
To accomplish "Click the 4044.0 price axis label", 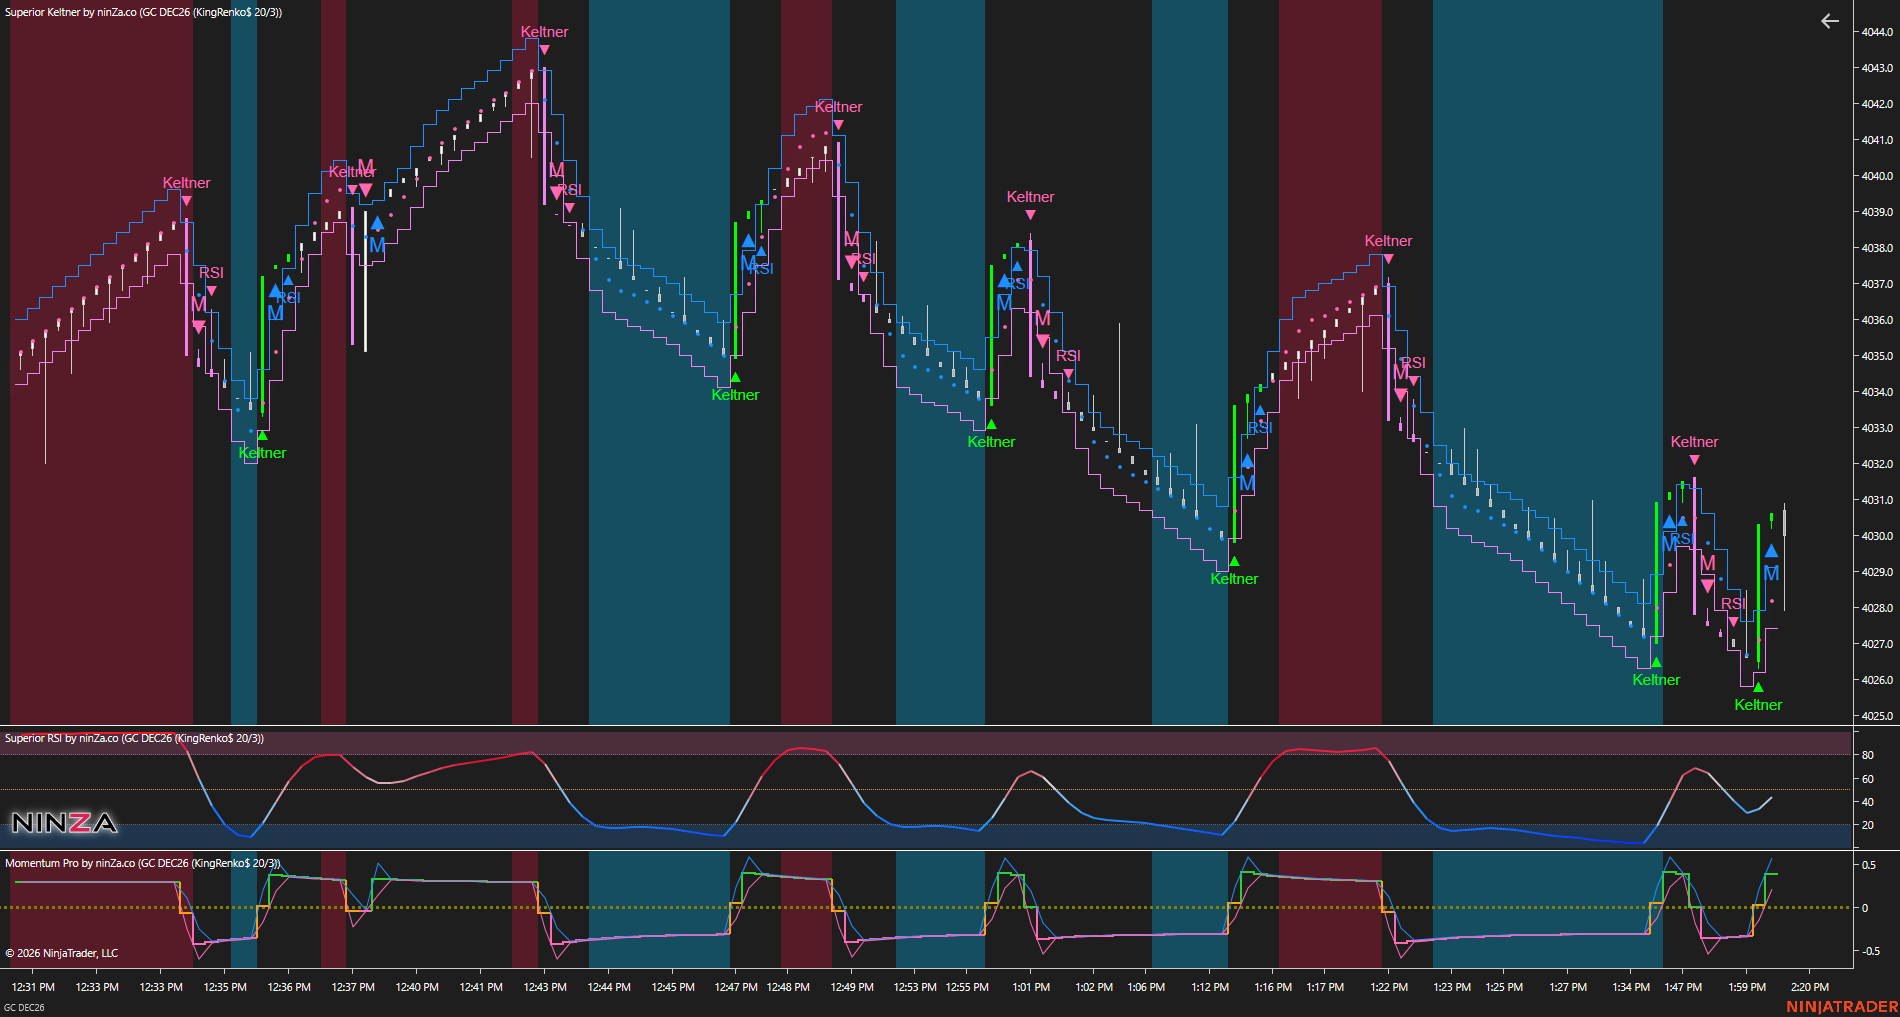I will pos(1877,32).
